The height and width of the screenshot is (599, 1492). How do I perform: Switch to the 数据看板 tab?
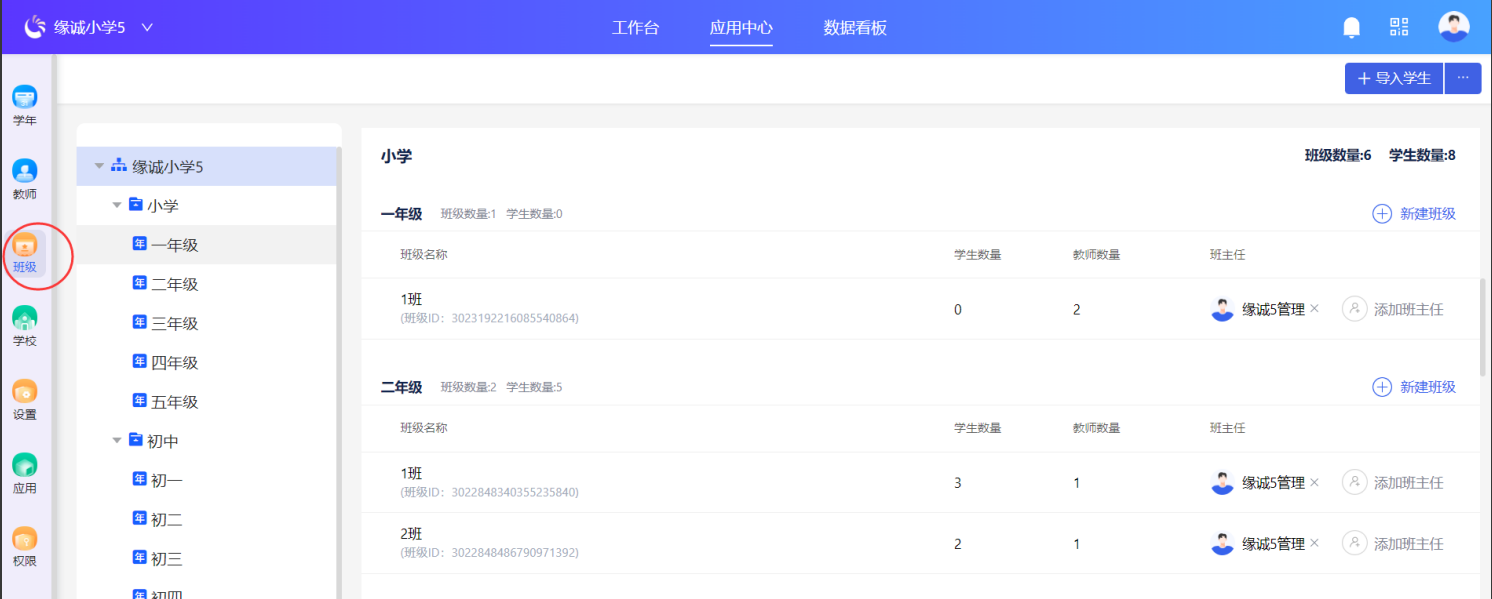[855, 28]
